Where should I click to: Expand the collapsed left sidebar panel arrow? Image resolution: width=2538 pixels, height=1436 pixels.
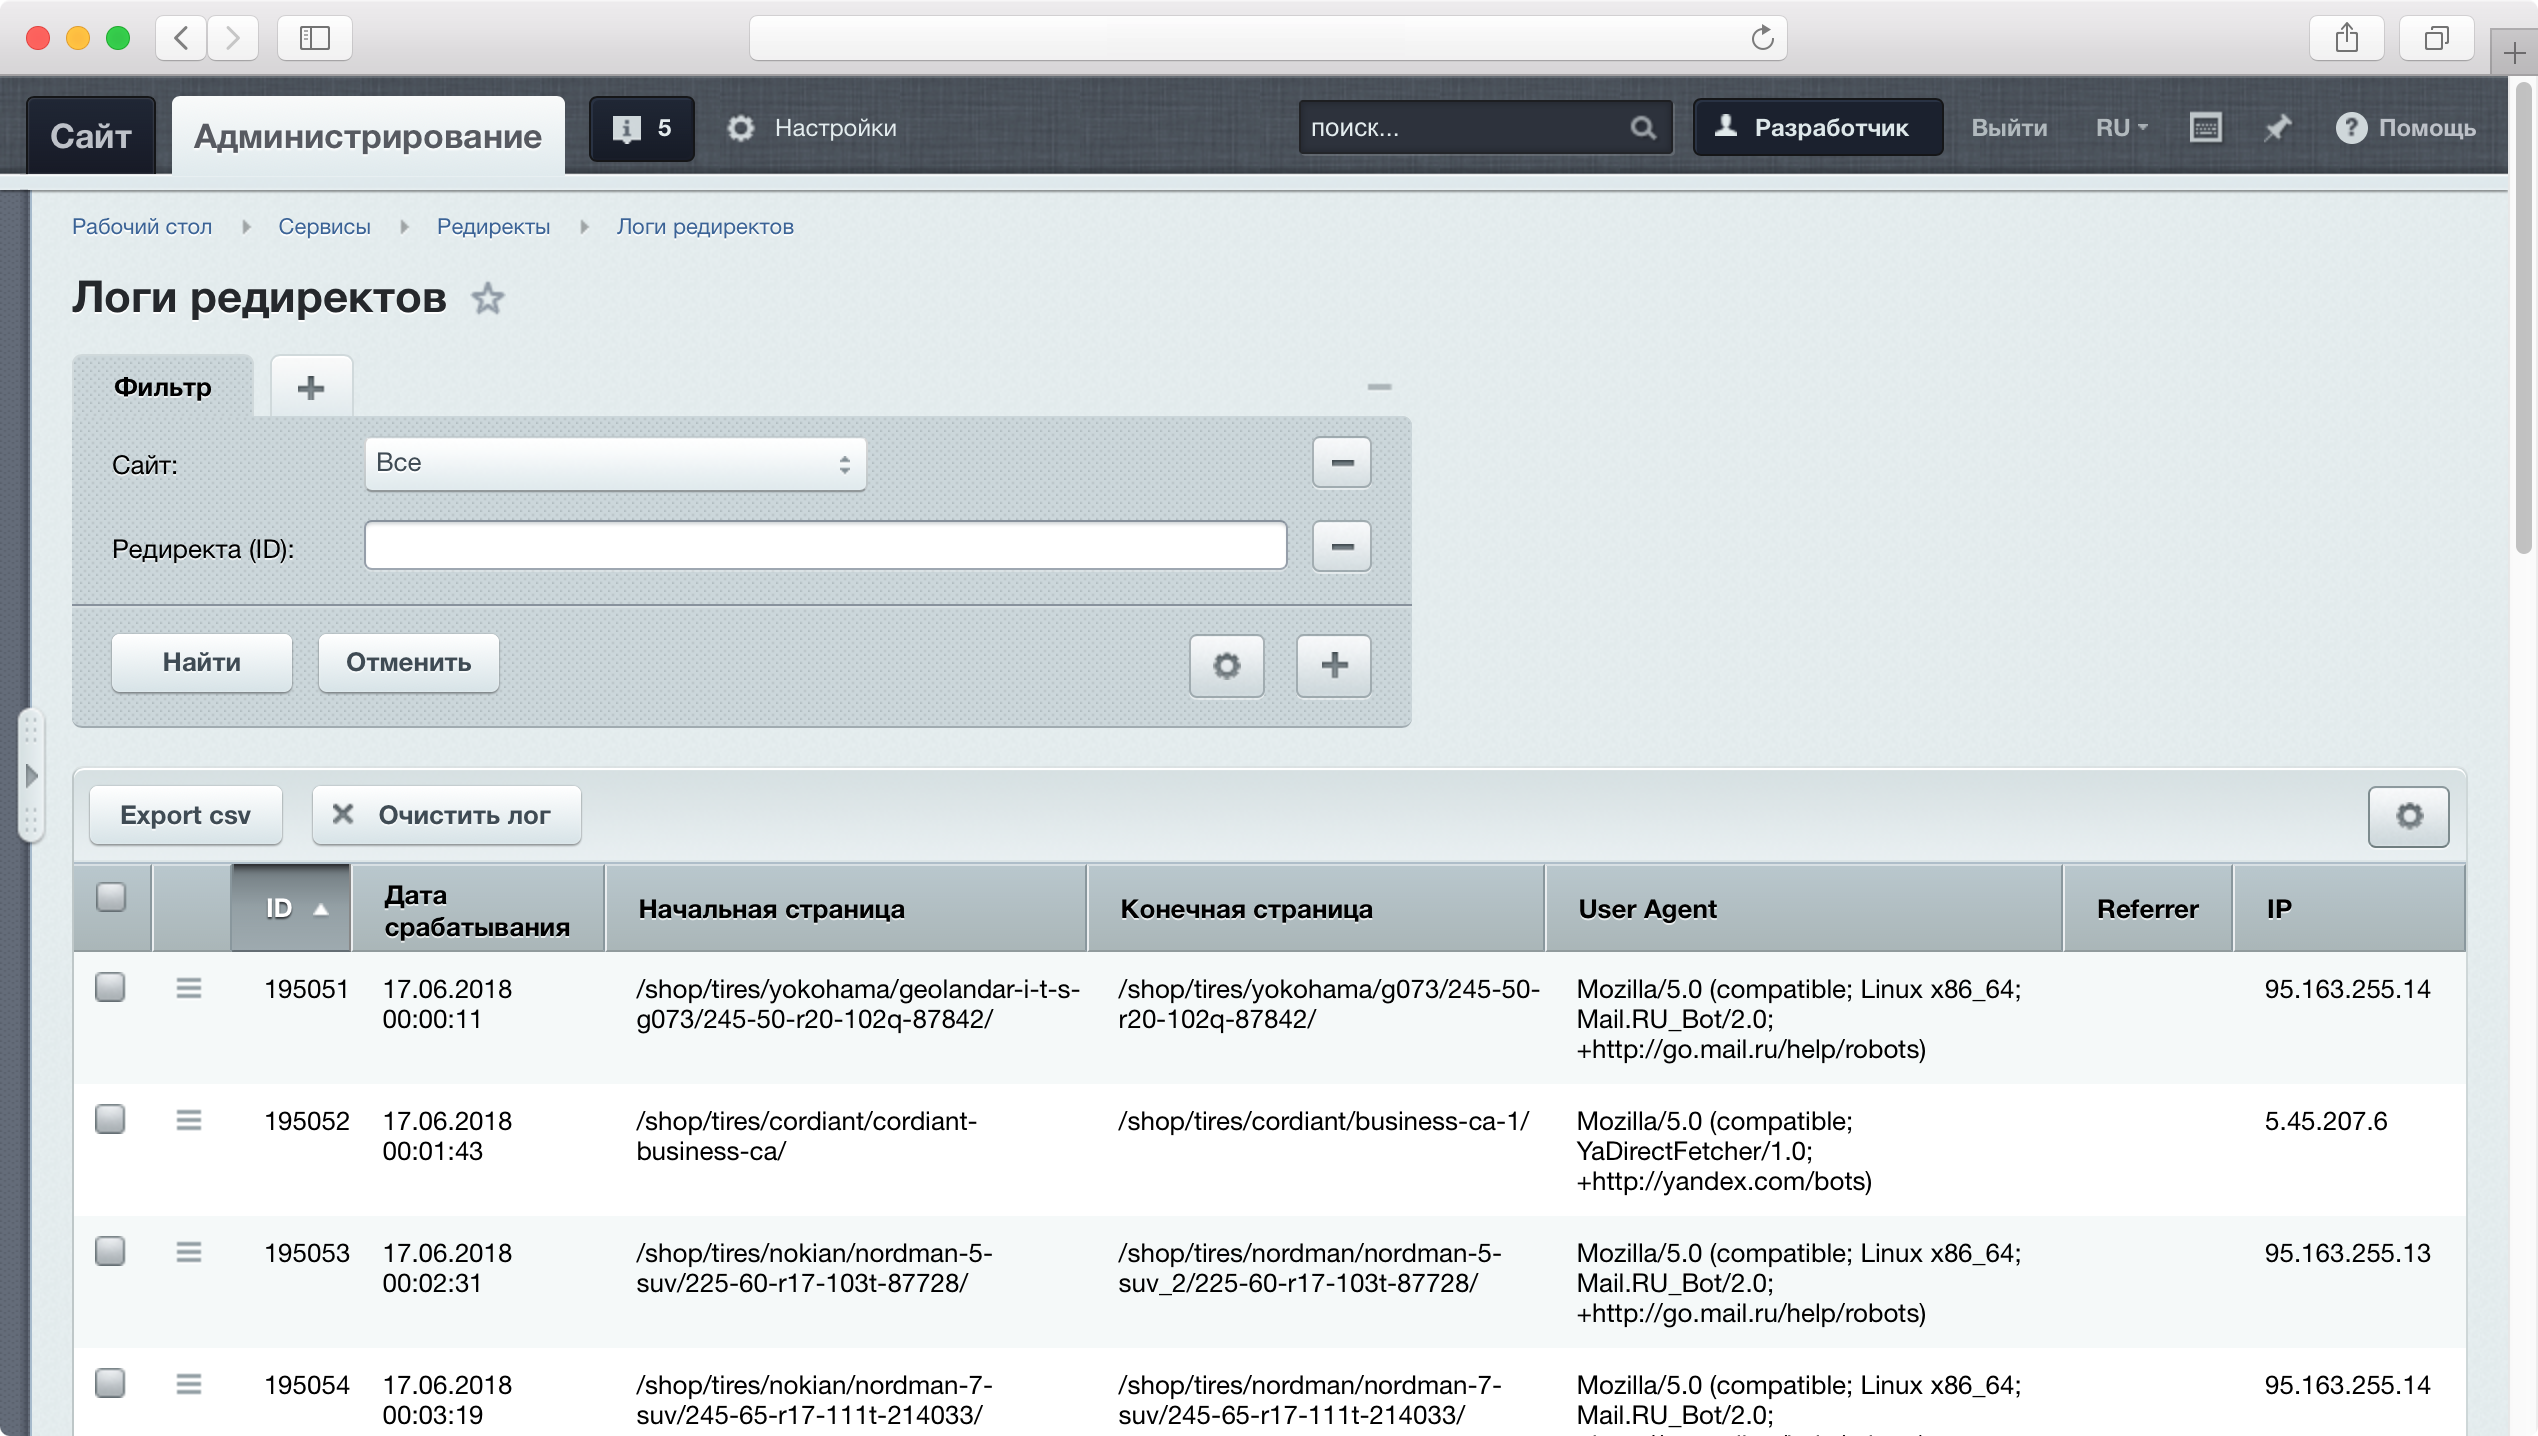click(31, 775)
